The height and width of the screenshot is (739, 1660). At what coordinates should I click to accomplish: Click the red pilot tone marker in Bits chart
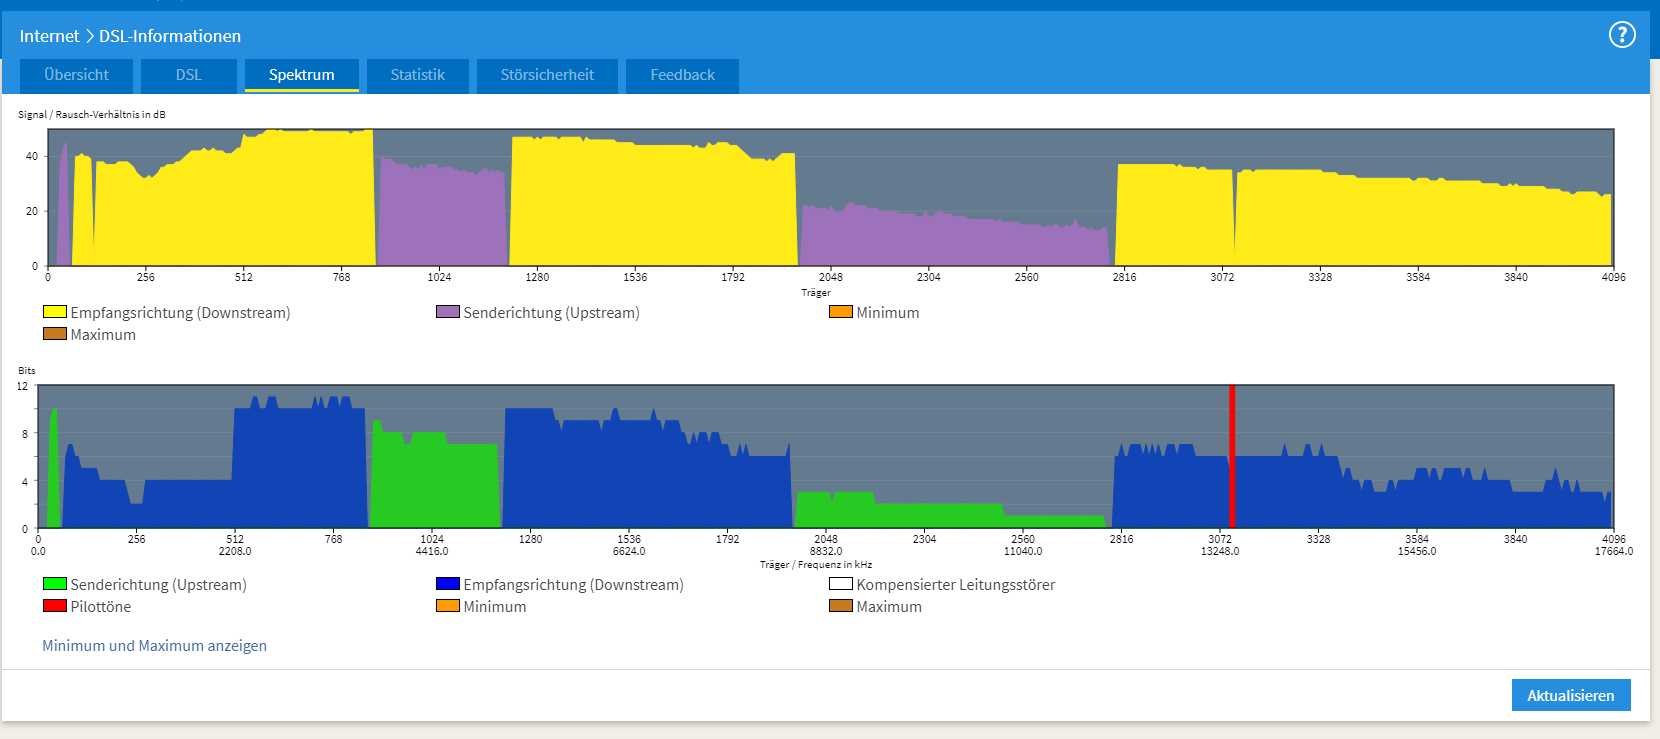pyautogui.click(x=1232, y=456)
